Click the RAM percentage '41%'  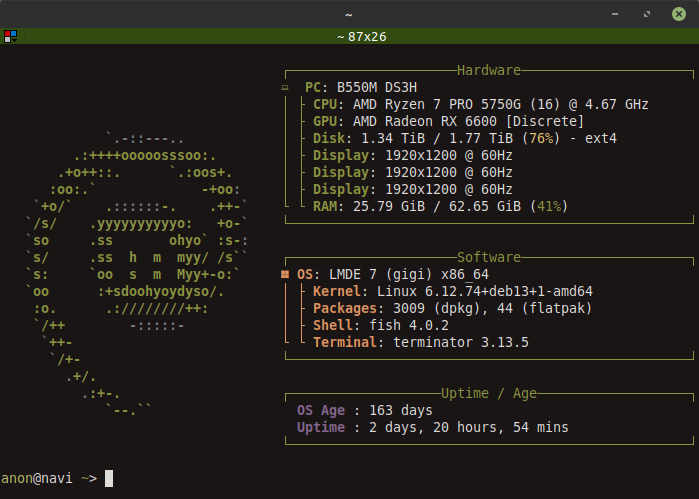click(549, 206)
